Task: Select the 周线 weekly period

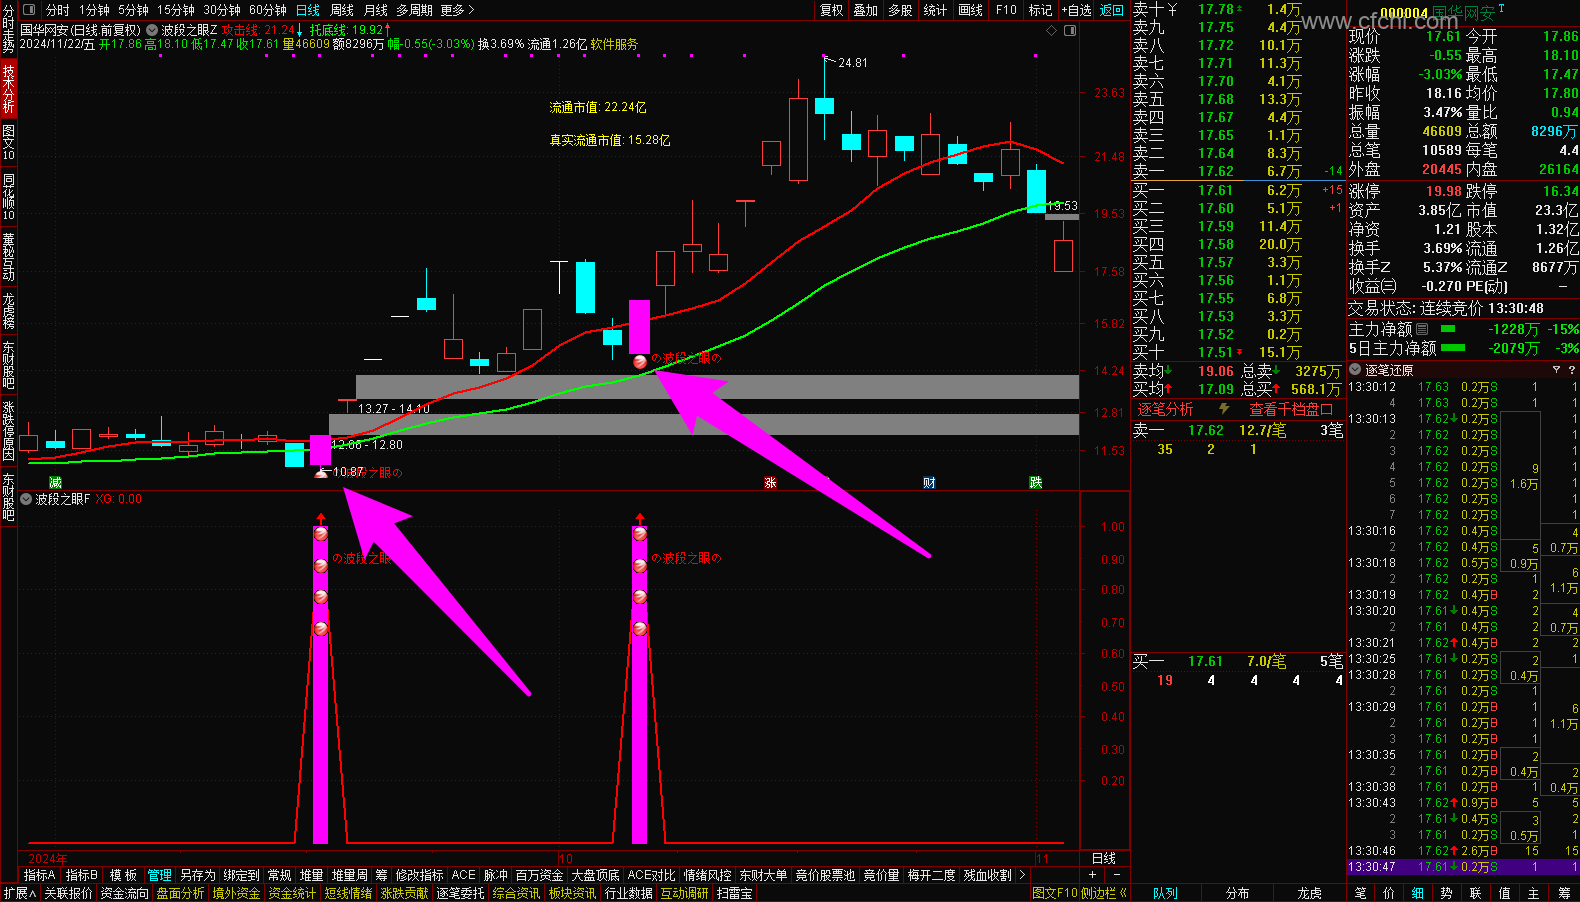Action: [342, 10]
